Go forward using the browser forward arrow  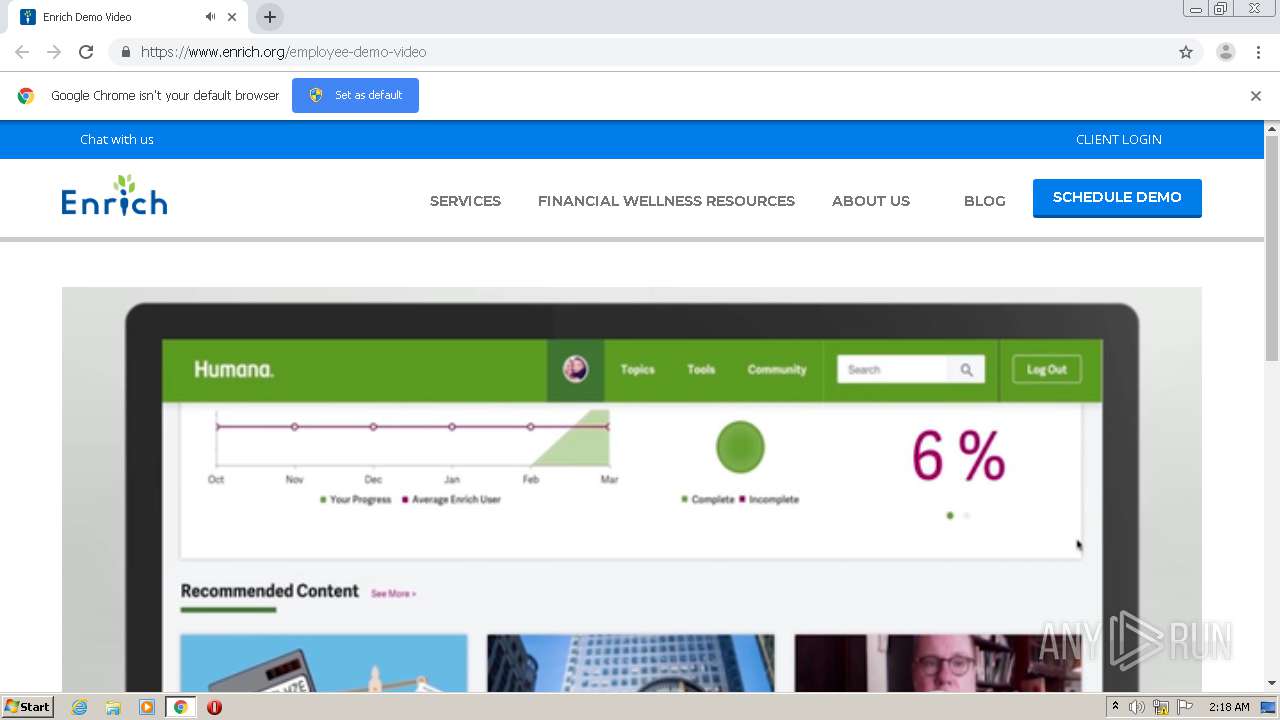click(x=54, y=52)
